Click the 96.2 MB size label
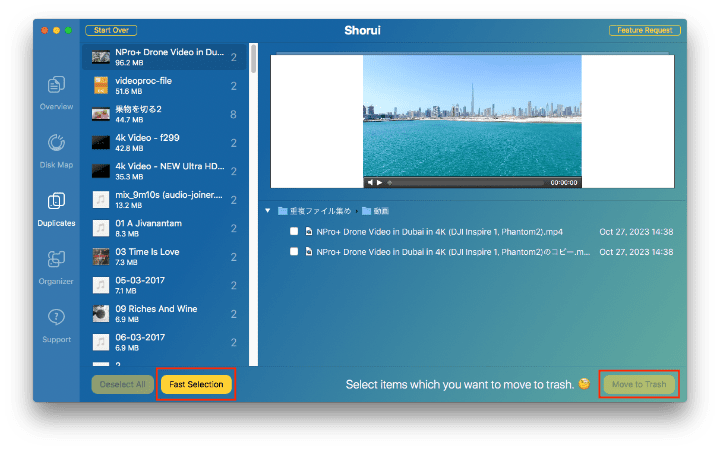This screenshot has height=449, width=720. click(129, 63)
